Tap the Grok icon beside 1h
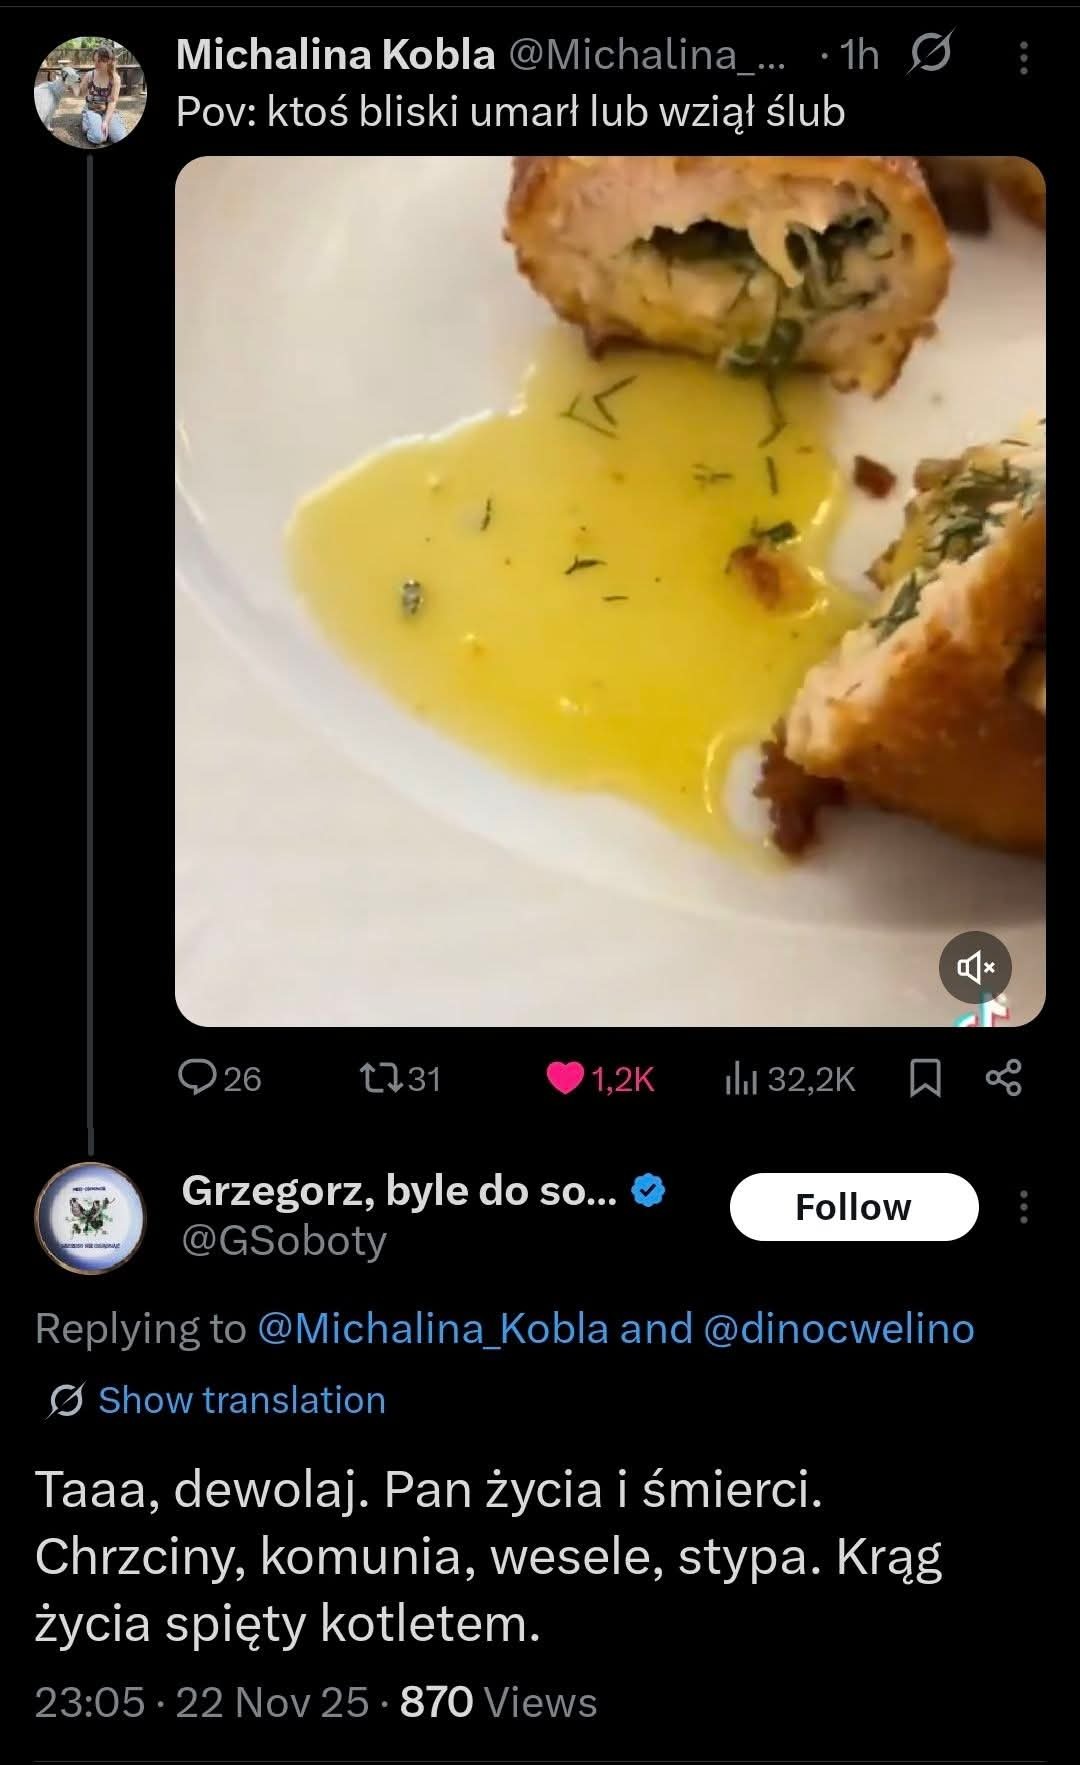Viewport: 1080px width, 1765px height. click(x=929, y=55)
